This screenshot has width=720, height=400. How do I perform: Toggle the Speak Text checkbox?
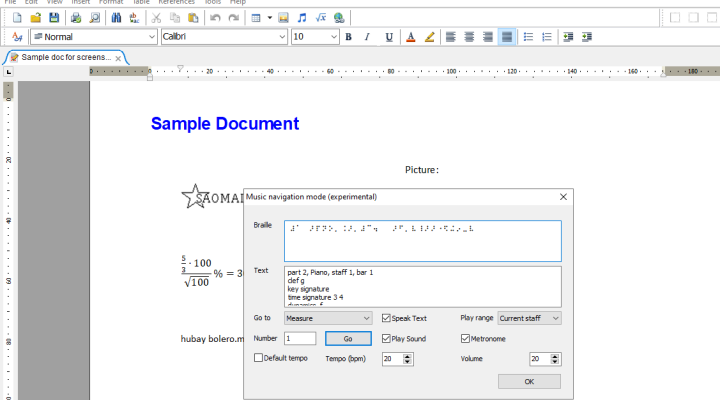pos(386,318)
